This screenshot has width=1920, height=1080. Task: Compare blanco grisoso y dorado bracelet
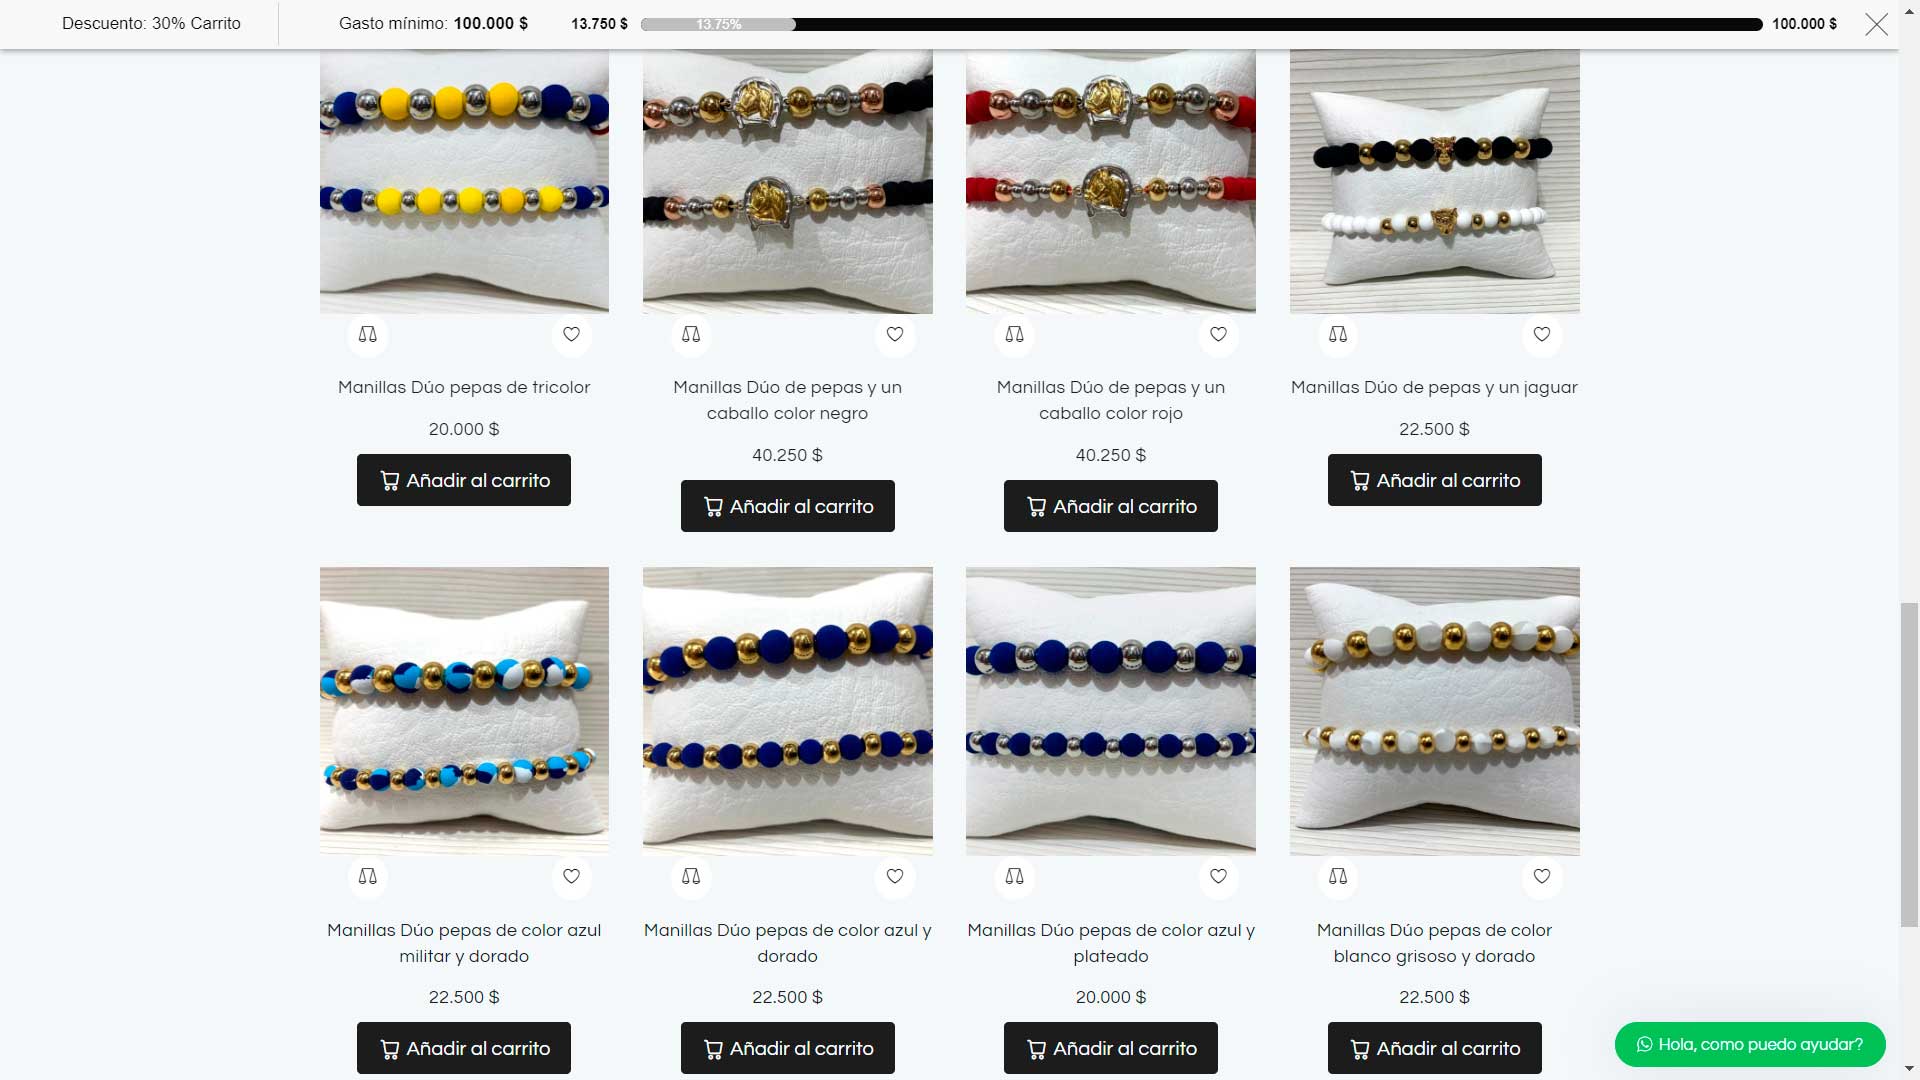click(x=1338, y=877)
